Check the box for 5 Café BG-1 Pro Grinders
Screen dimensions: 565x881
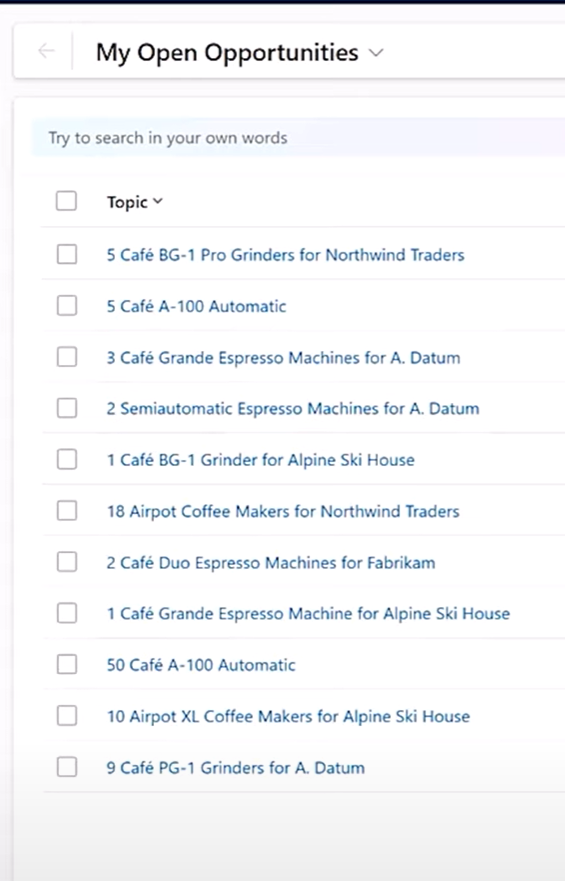[x=67, y=255]
